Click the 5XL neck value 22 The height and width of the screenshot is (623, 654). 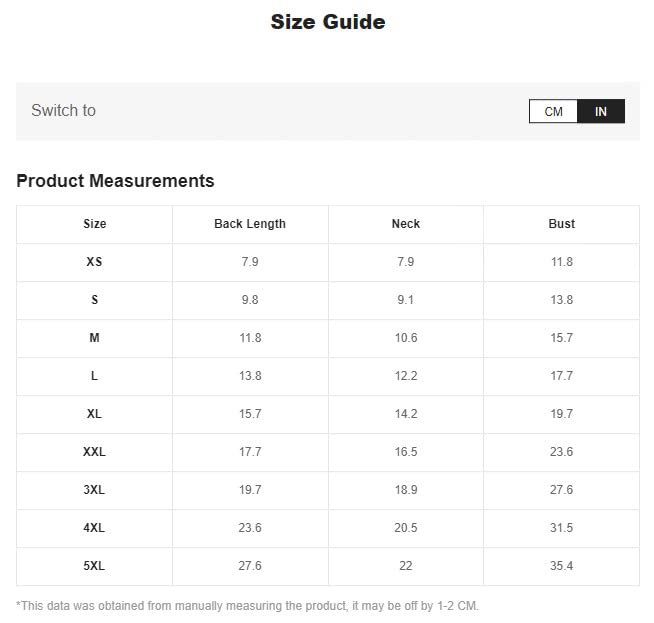click(406, 566)
